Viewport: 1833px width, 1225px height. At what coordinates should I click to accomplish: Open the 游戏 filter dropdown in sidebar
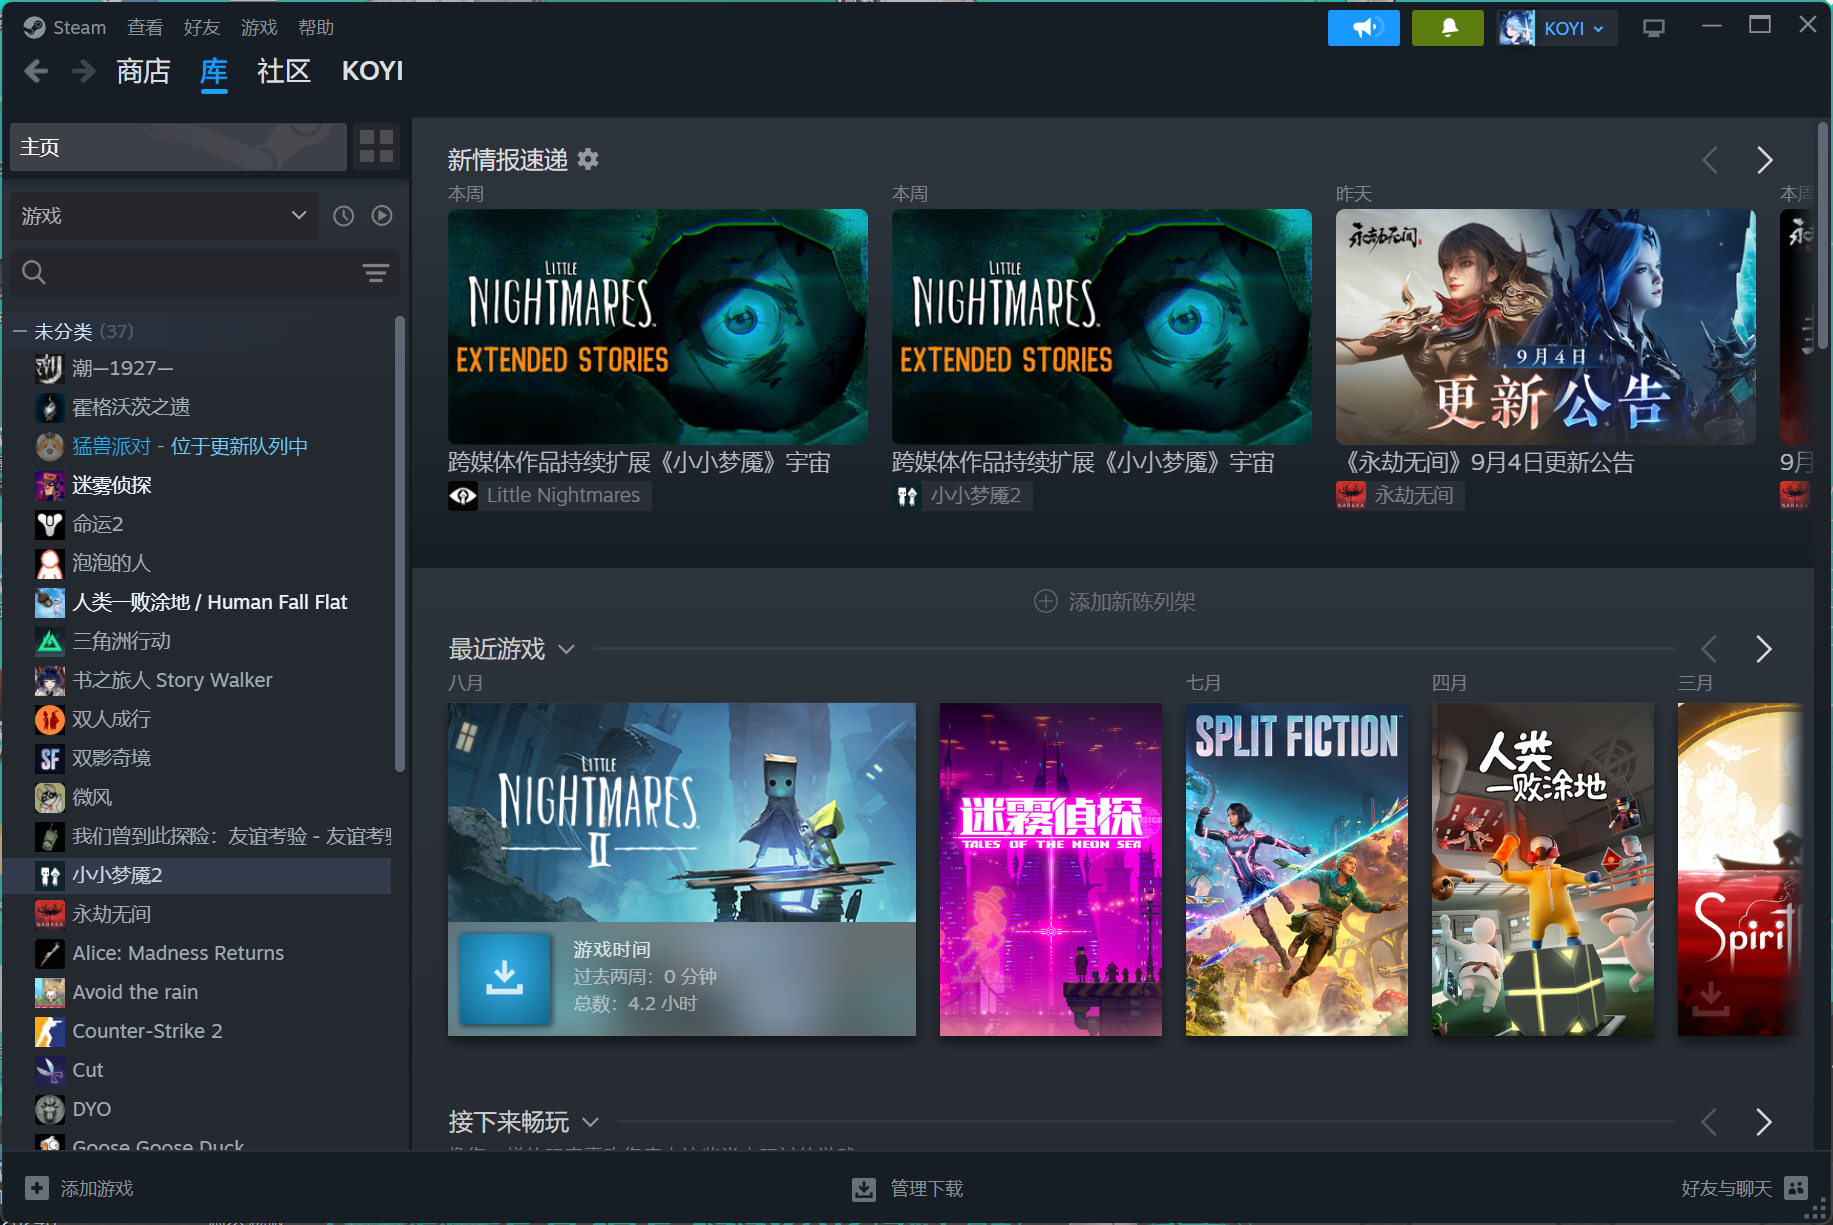[164, 215]
